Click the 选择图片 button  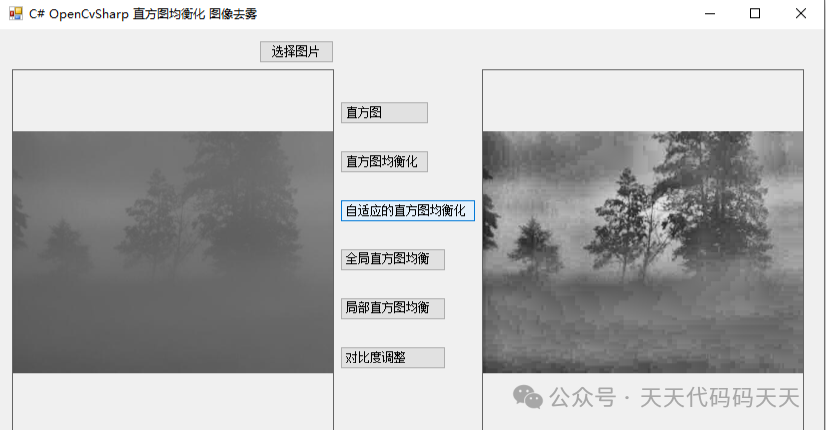pos(296,52)
